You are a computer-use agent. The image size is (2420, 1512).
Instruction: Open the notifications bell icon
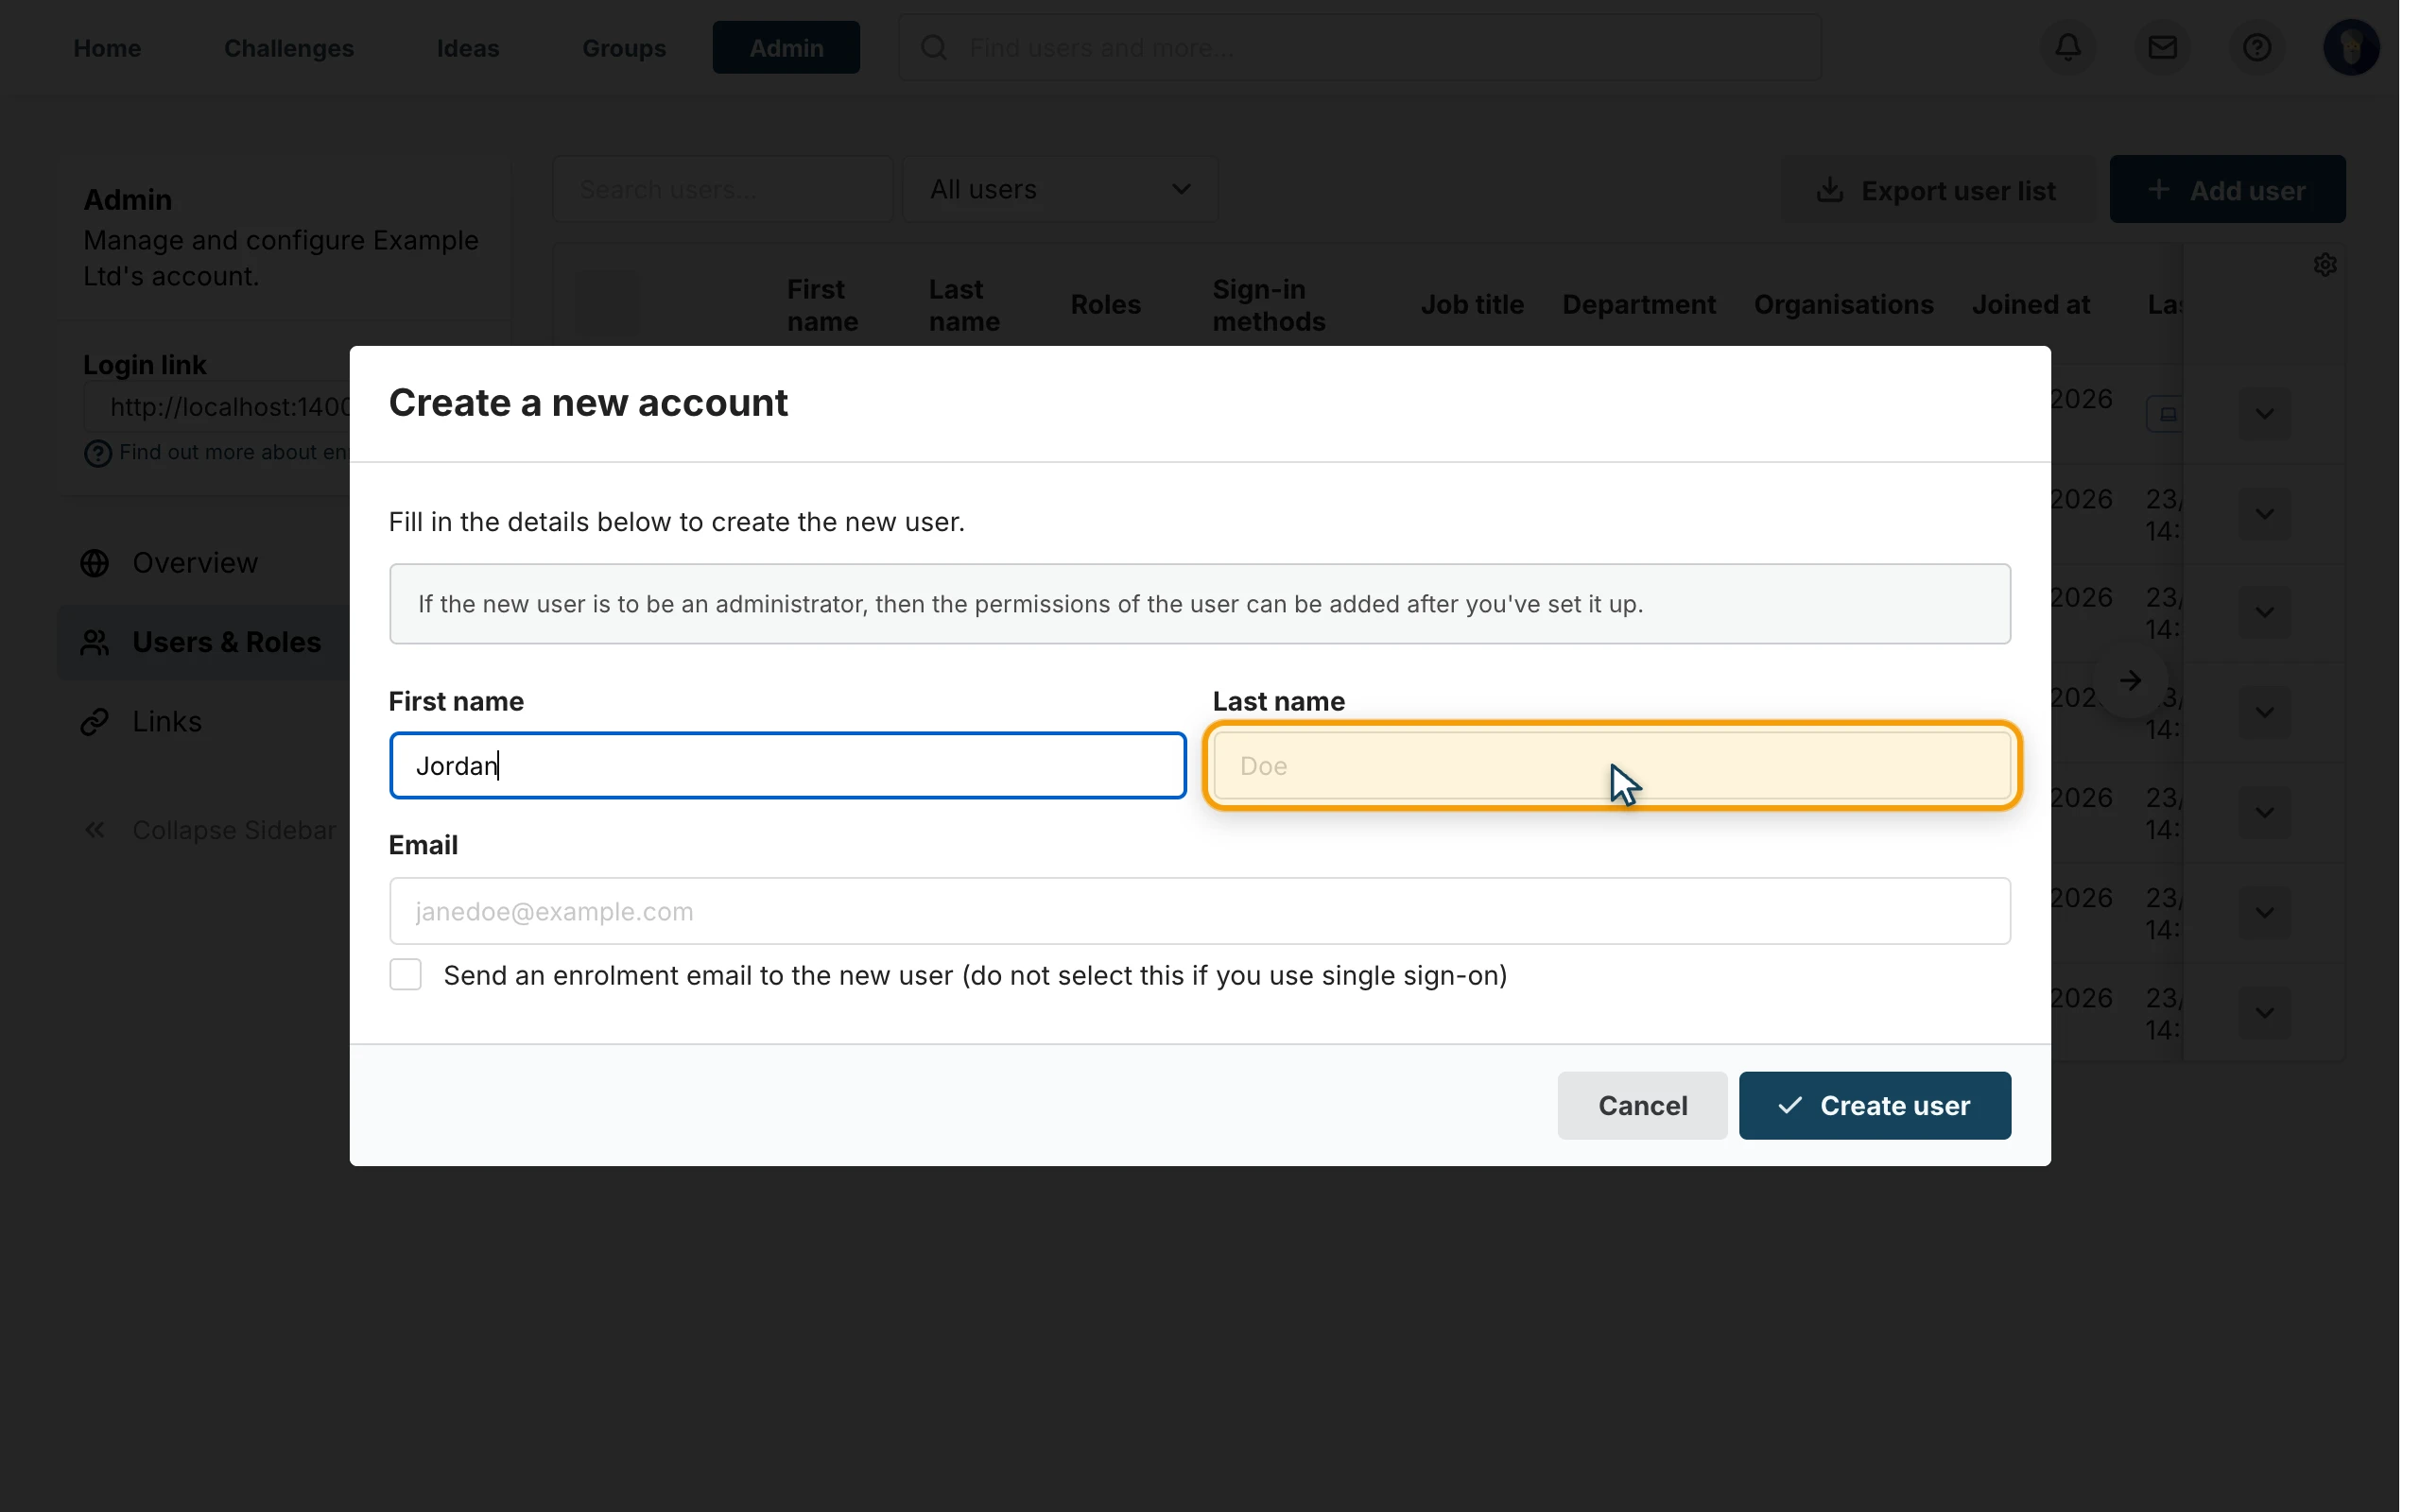2068,47
